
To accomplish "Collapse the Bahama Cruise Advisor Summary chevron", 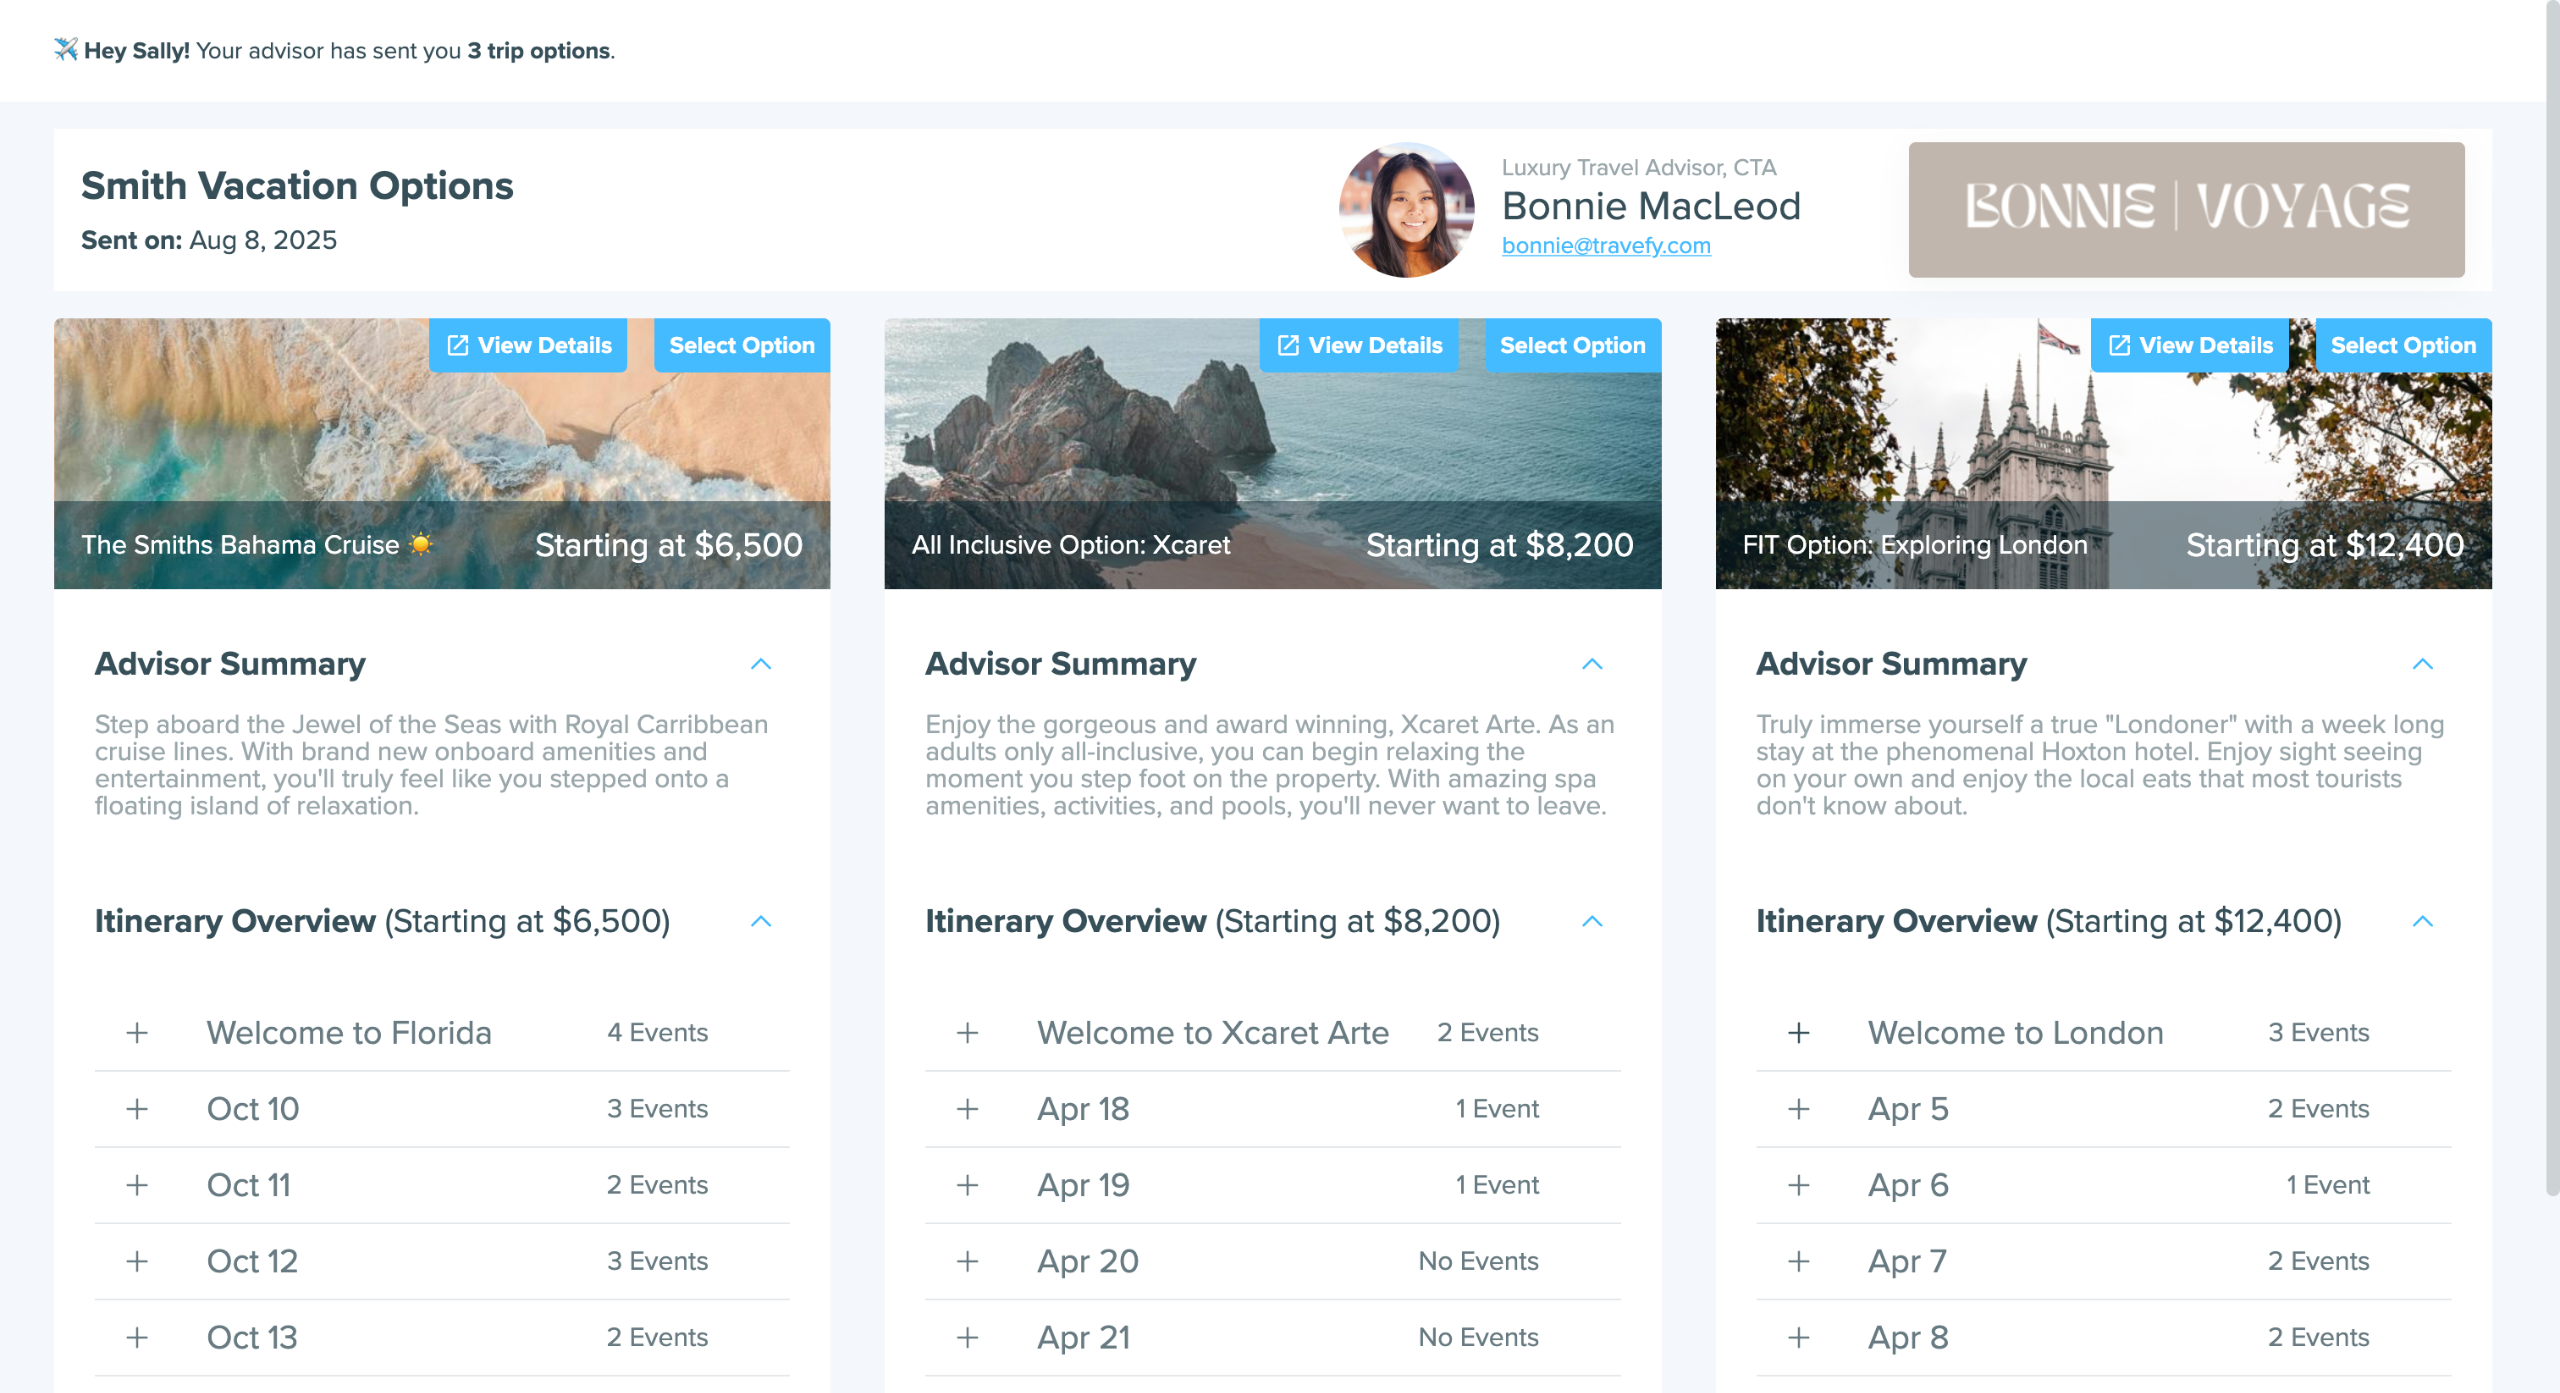I will tap(761, 664).
